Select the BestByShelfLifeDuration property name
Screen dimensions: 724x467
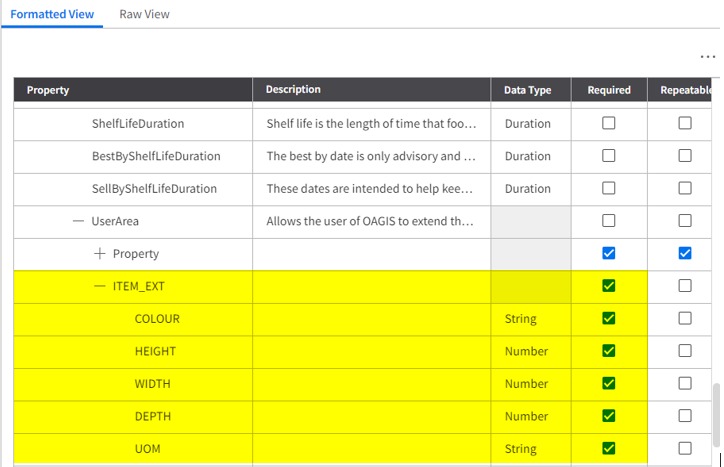point(156,156)
